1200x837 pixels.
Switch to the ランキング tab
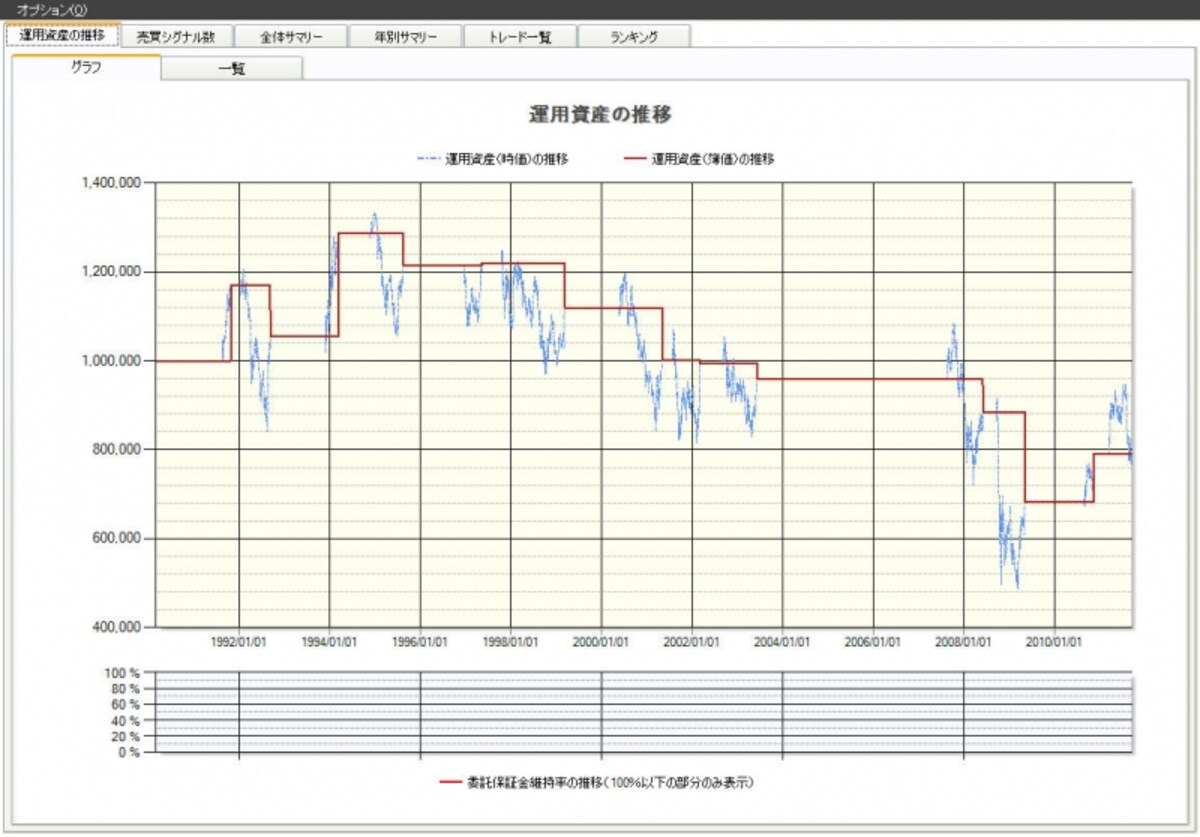pos(634,37)
